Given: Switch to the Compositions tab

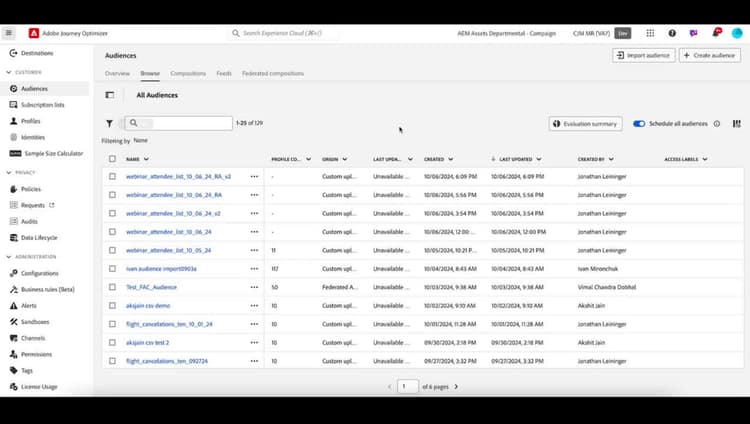Looking at the screenshot, I should coord(188,73).
